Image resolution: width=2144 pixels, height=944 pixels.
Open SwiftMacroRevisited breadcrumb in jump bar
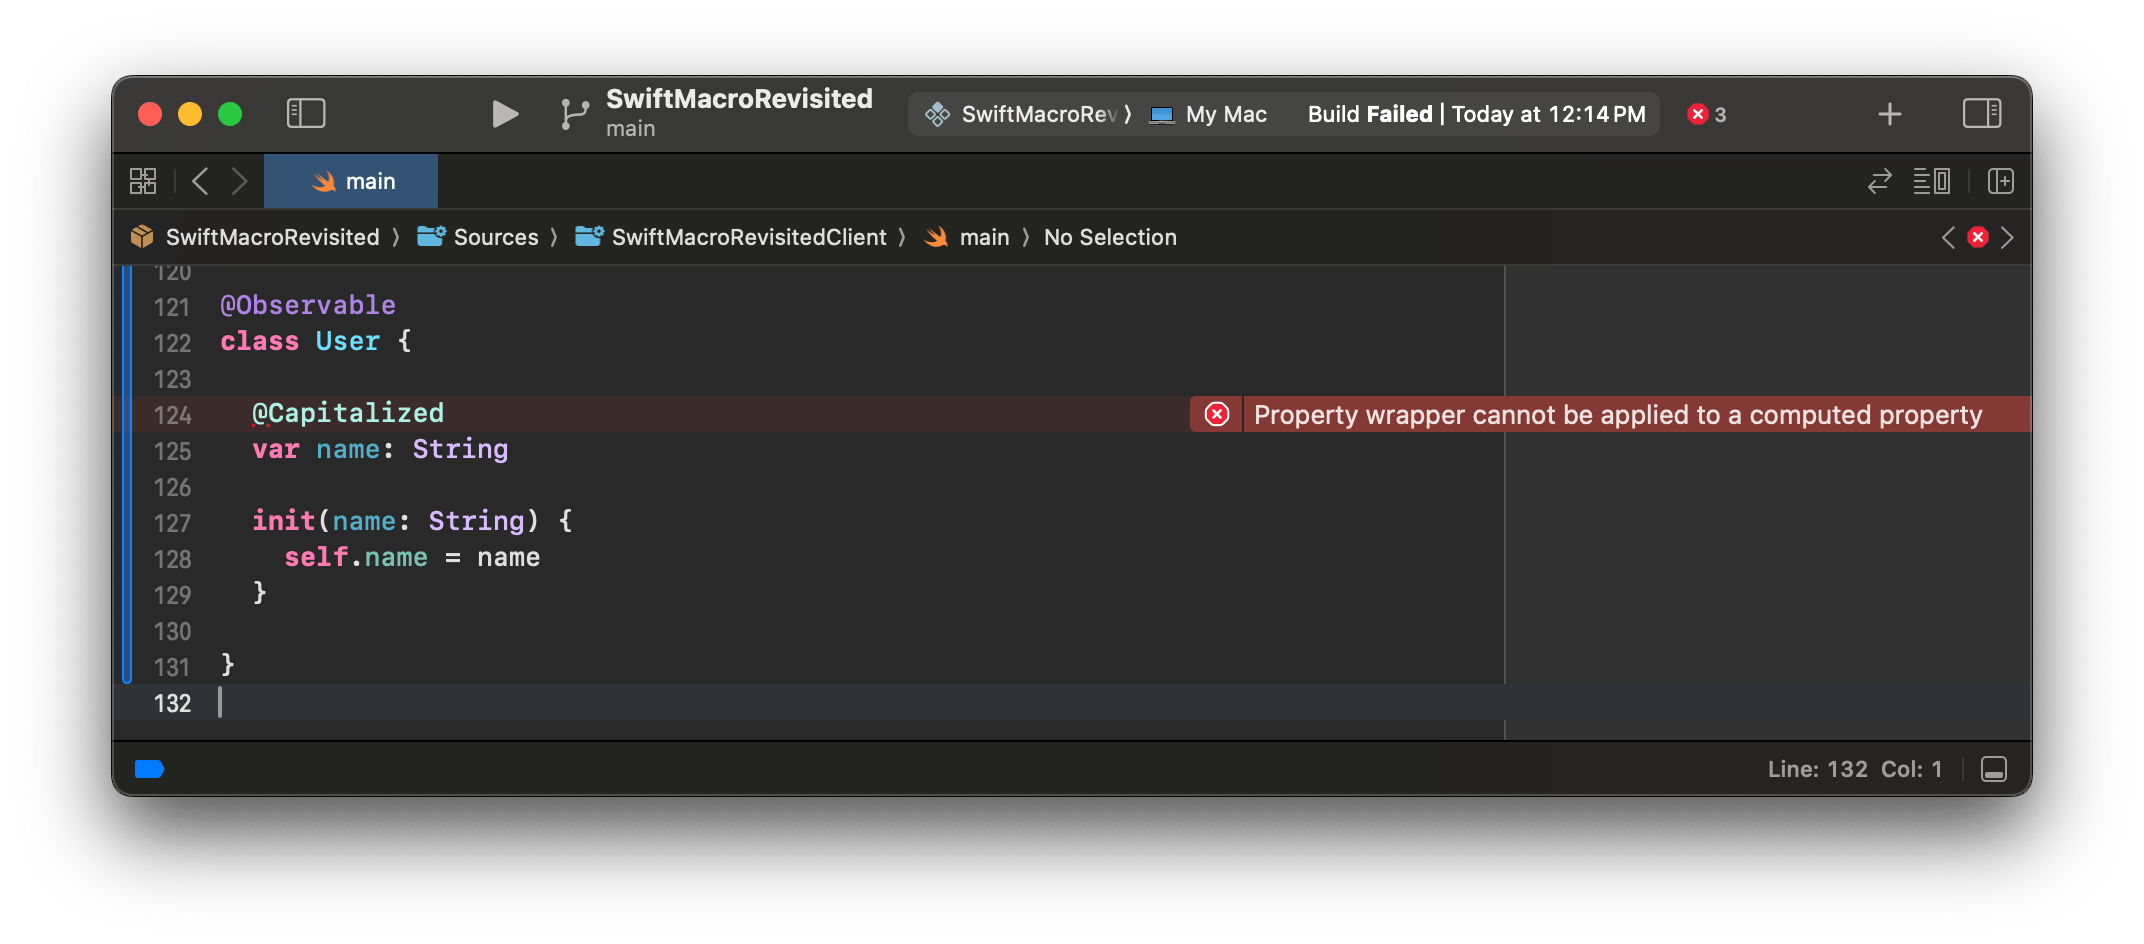(272, 237)
